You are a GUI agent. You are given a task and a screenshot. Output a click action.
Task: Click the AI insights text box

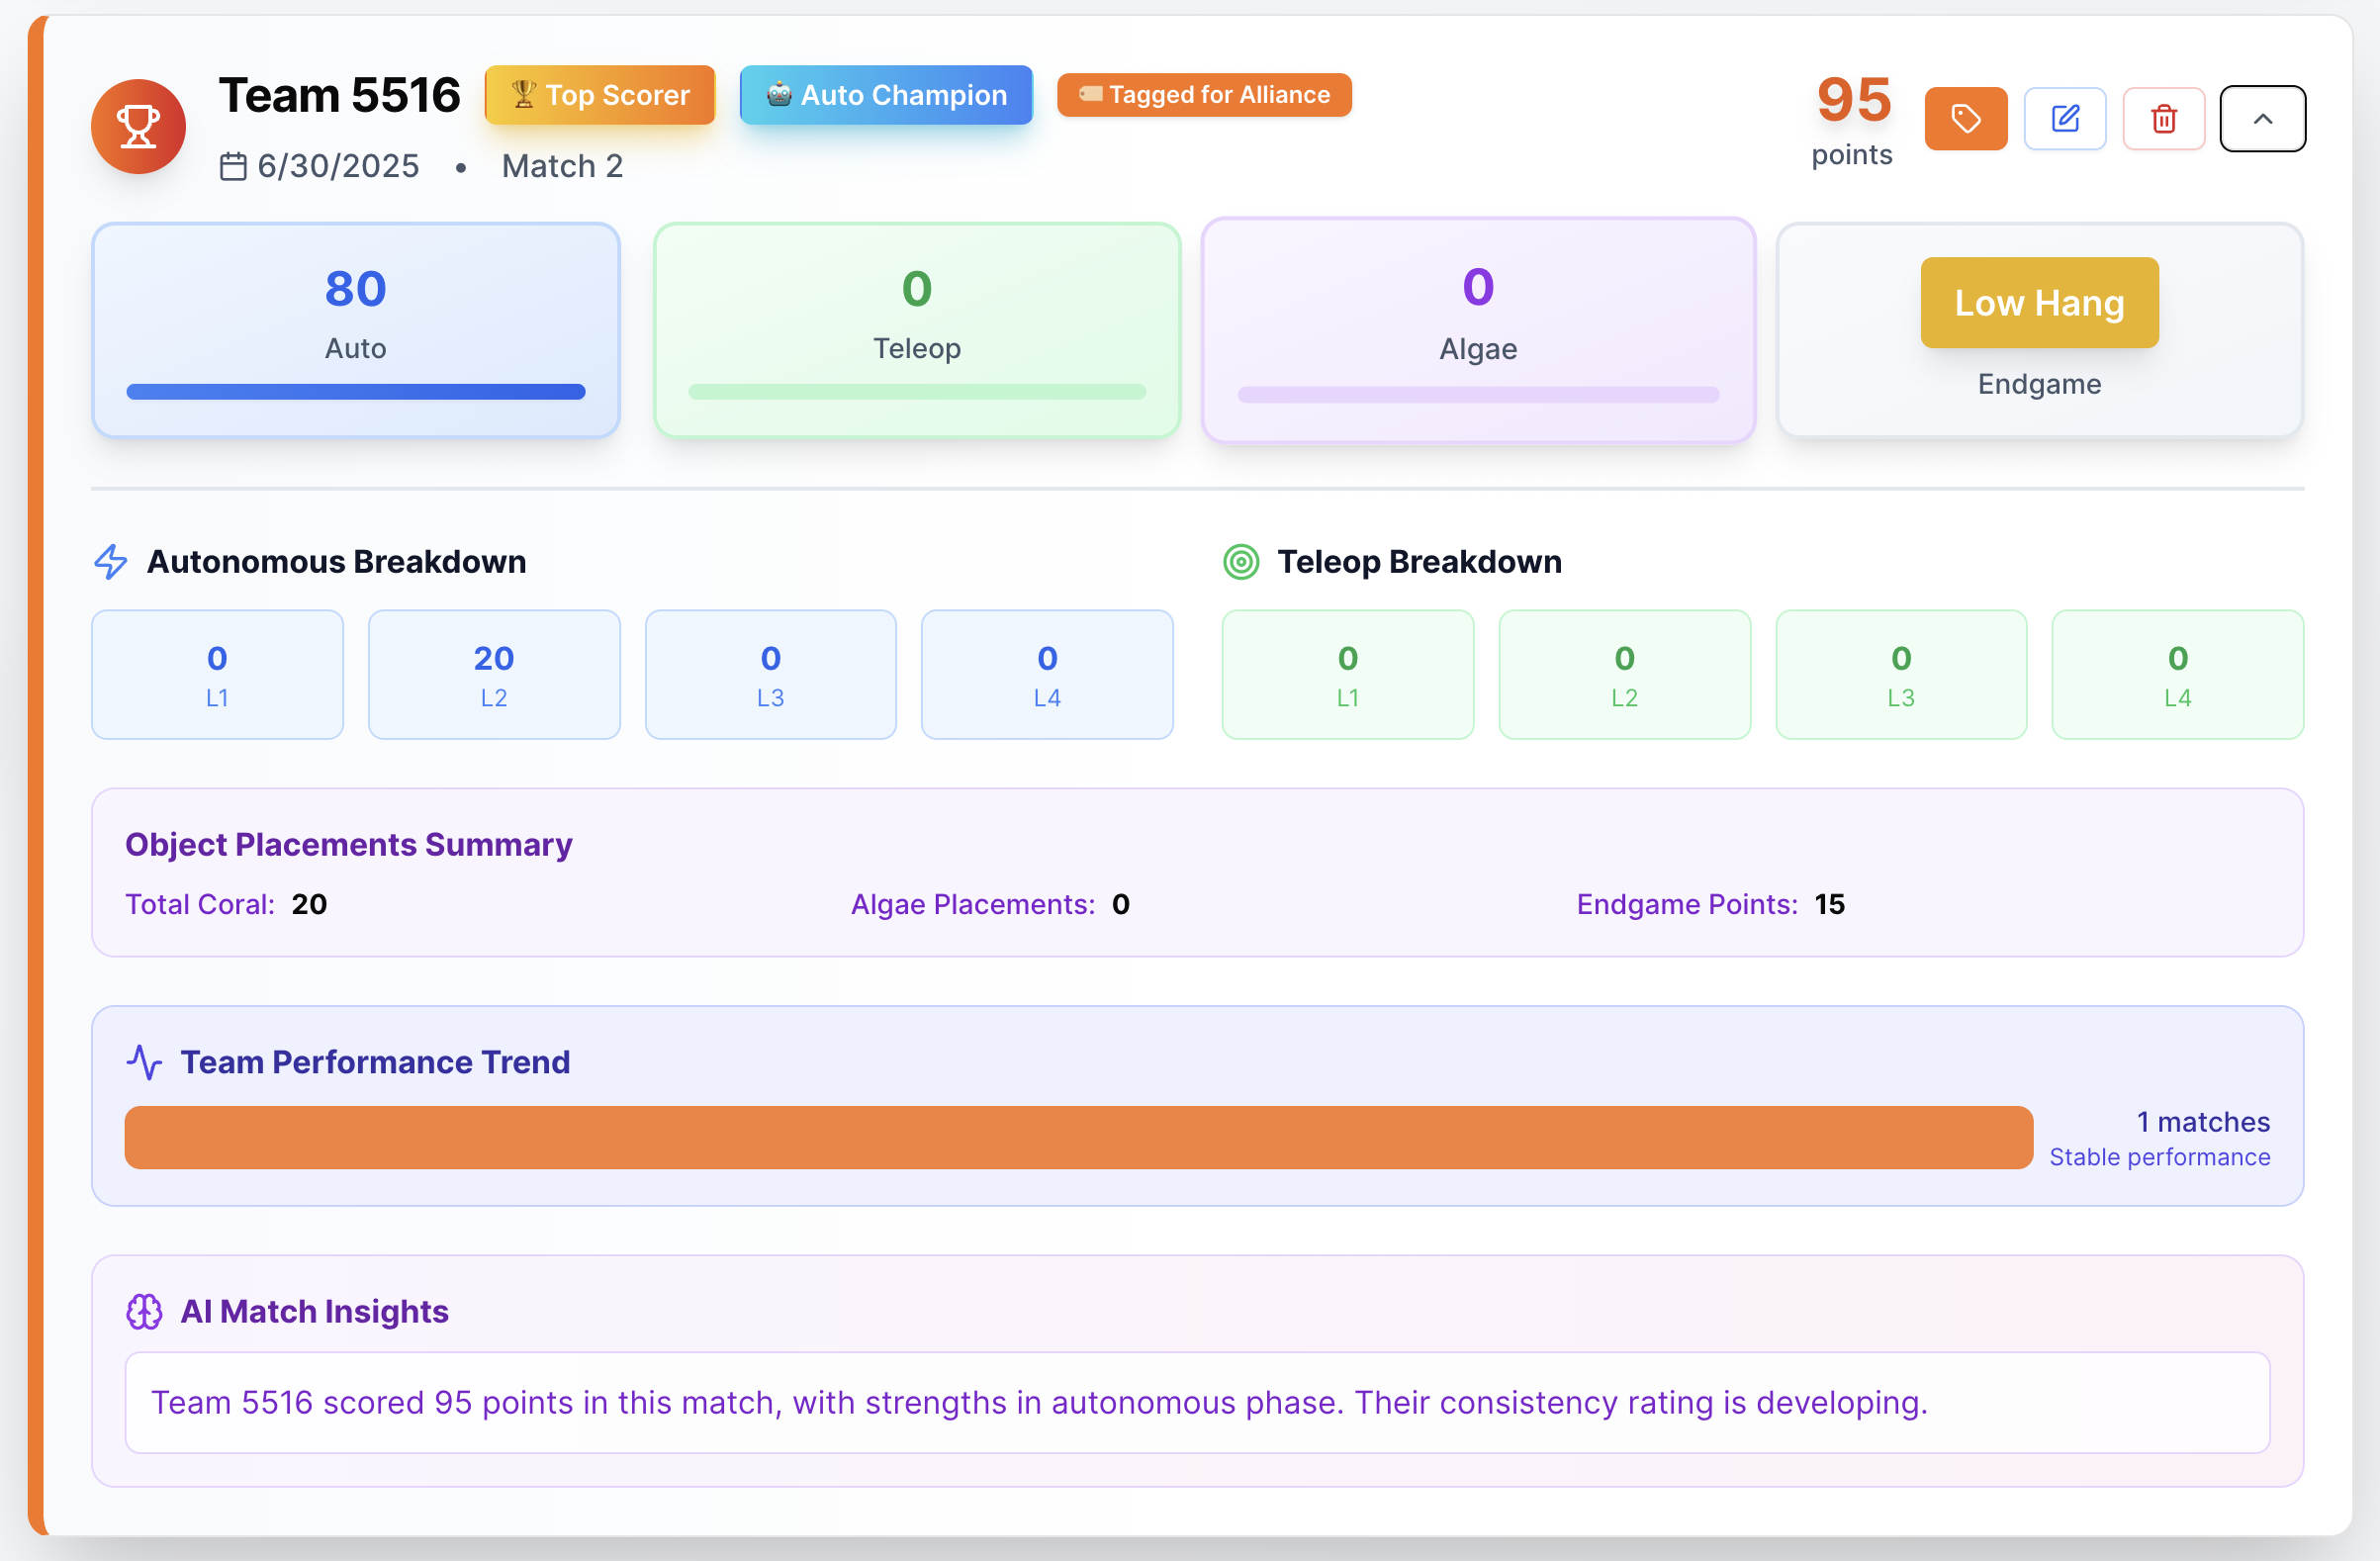pyautogui.click(x=1197, y=1402)
